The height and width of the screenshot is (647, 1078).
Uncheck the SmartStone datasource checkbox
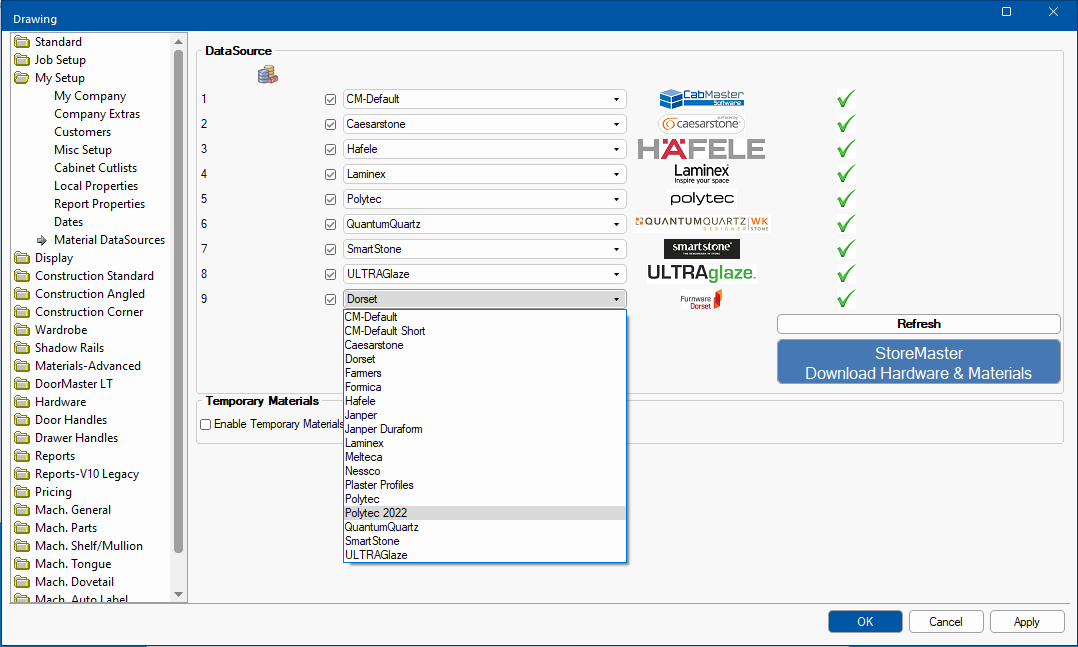point(331,249)
